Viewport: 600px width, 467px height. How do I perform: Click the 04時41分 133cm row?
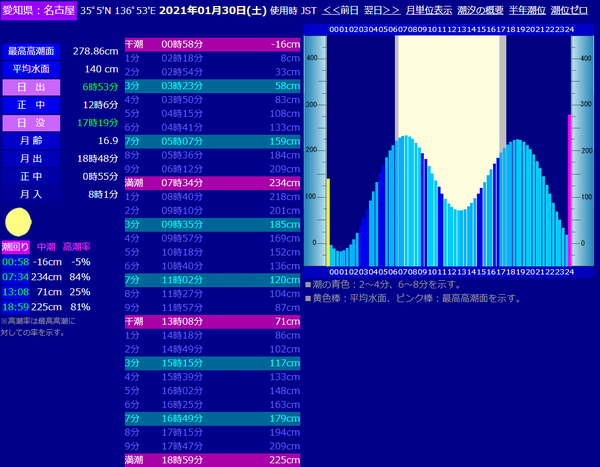pos(212,127)
